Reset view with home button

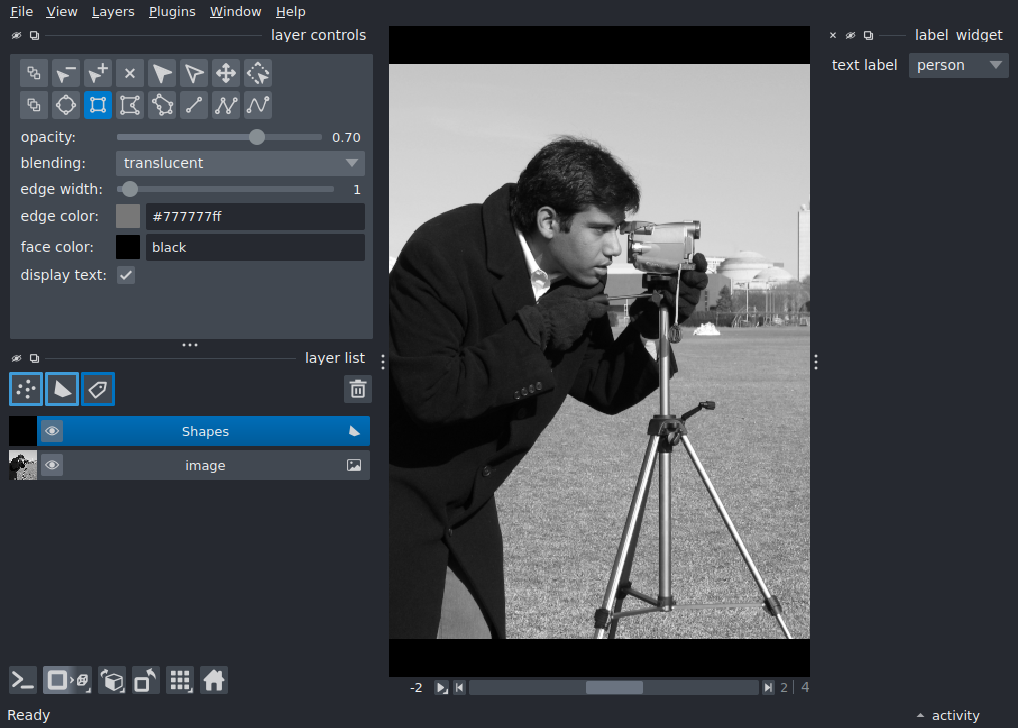(214, 681)
